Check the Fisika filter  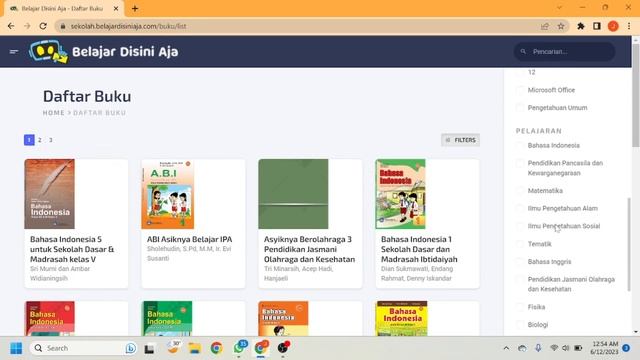tap(520, 307)
